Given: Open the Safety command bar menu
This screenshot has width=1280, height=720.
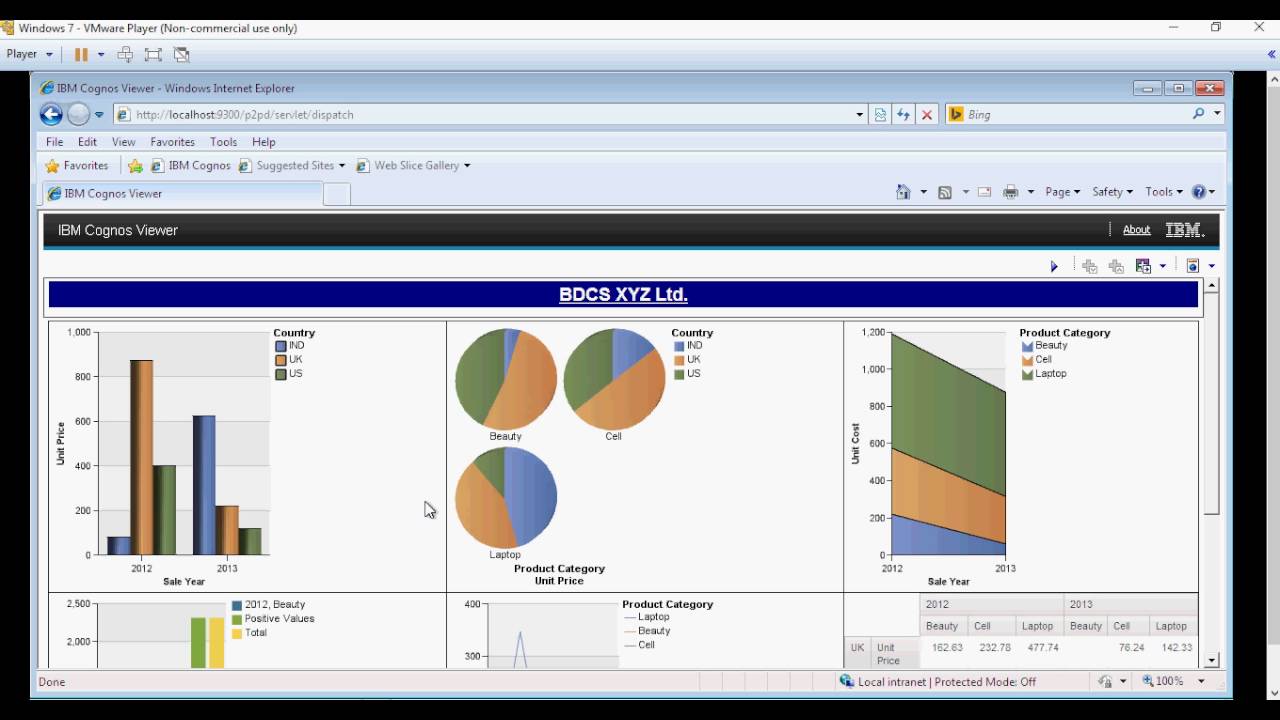Looking at the screenshot, I should point(1112,192).
